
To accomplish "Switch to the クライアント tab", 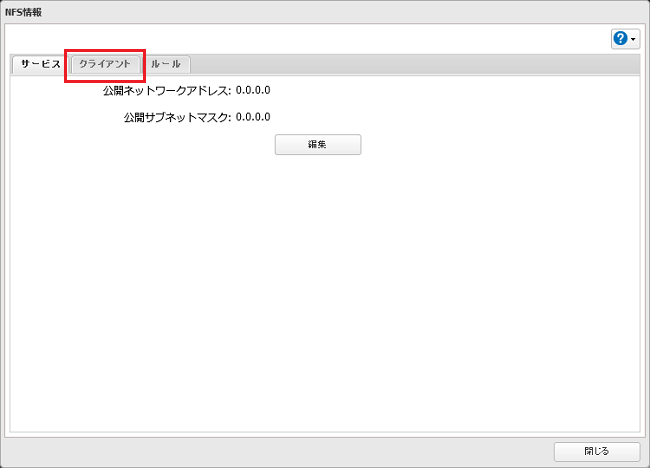I will tap(105, 64).
